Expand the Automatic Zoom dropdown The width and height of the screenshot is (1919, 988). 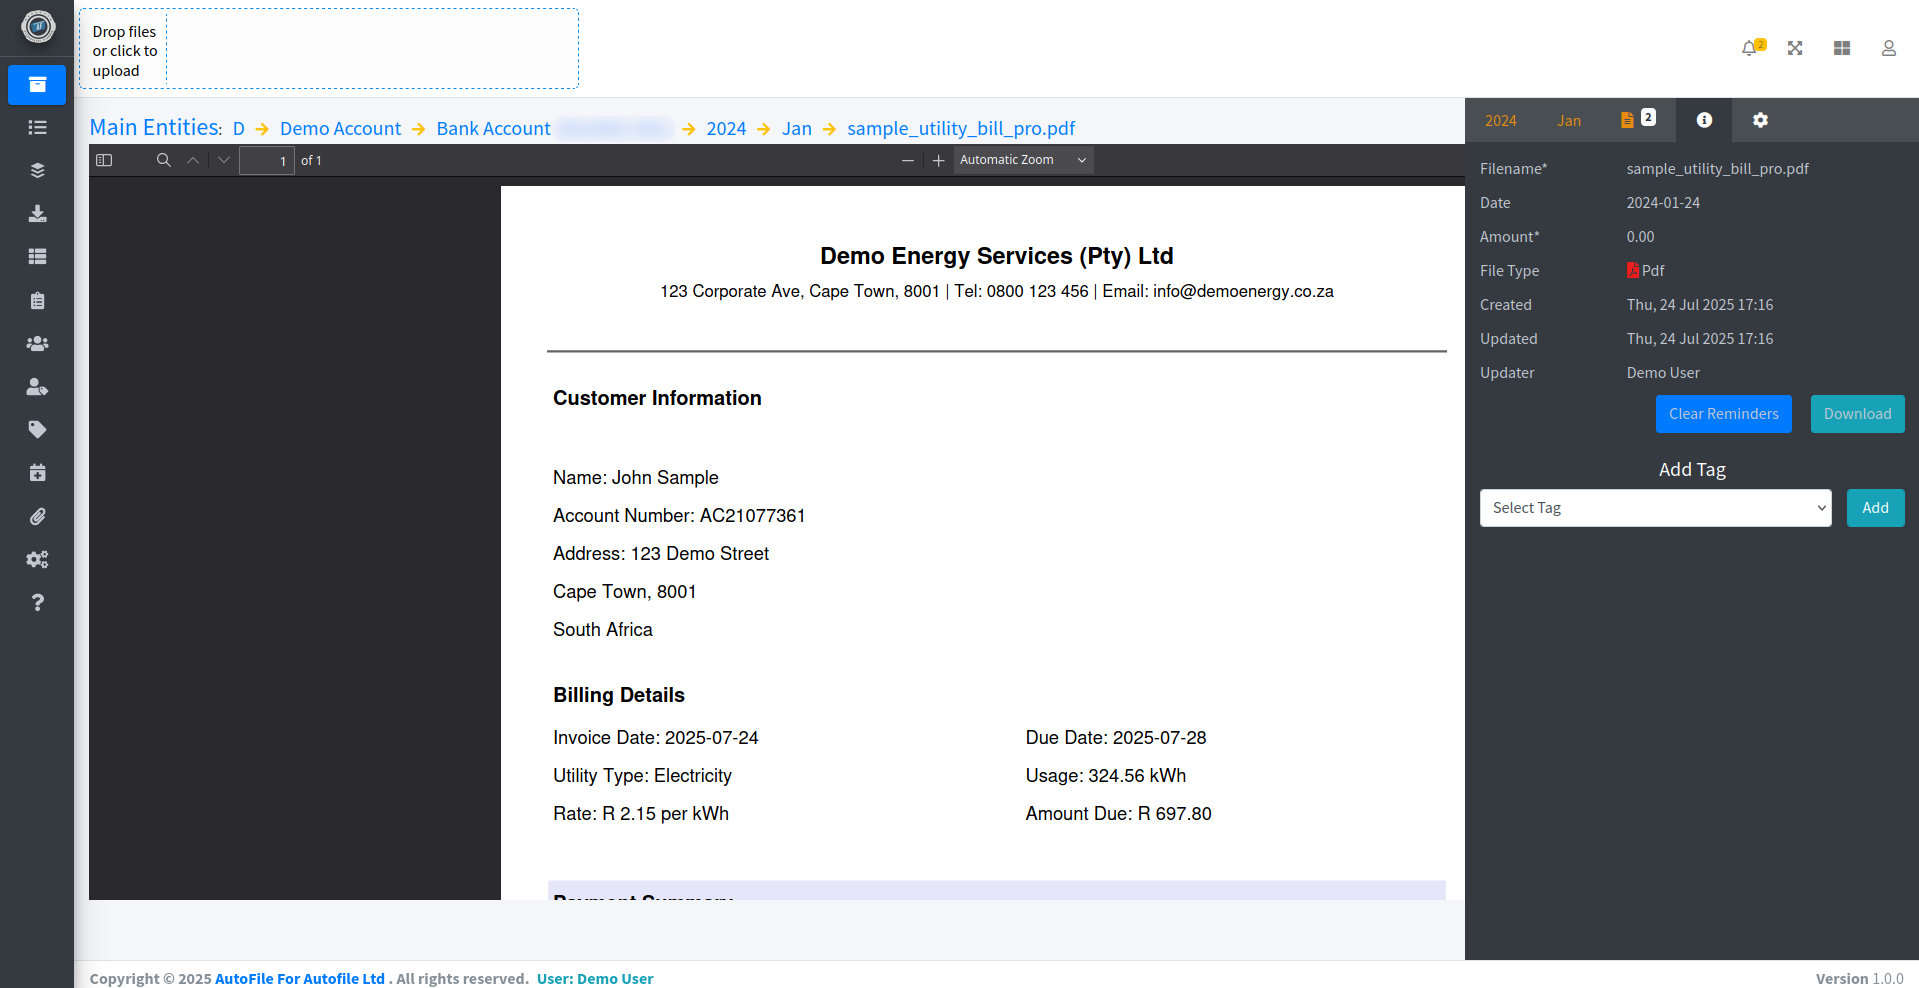click(x=1022, y=160)
